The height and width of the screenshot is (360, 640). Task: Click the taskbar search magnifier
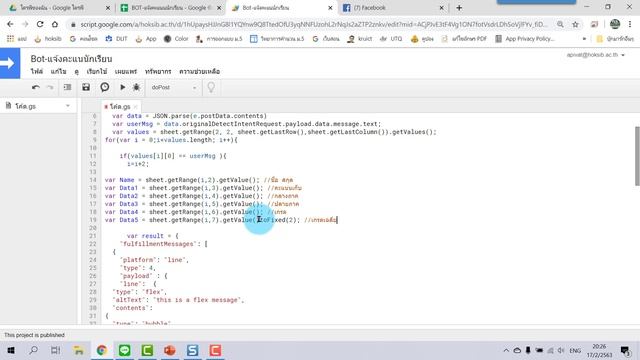click(33, 350)
